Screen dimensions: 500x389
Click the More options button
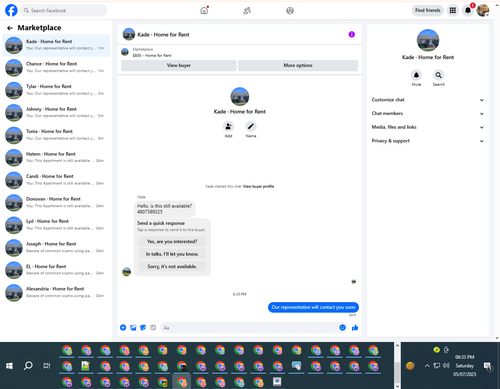(x=298, y=65)
